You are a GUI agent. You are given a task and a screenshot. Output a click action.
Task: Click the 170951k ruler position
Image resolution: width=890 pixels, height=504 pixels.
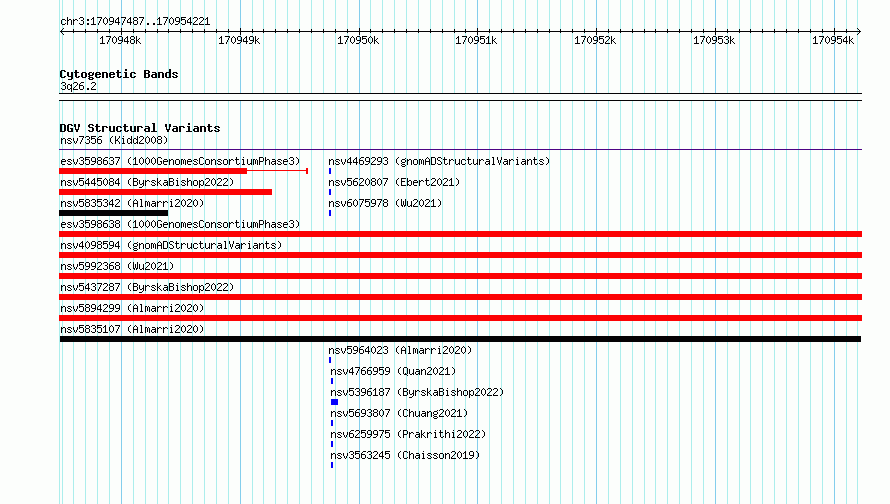point(476,40)
